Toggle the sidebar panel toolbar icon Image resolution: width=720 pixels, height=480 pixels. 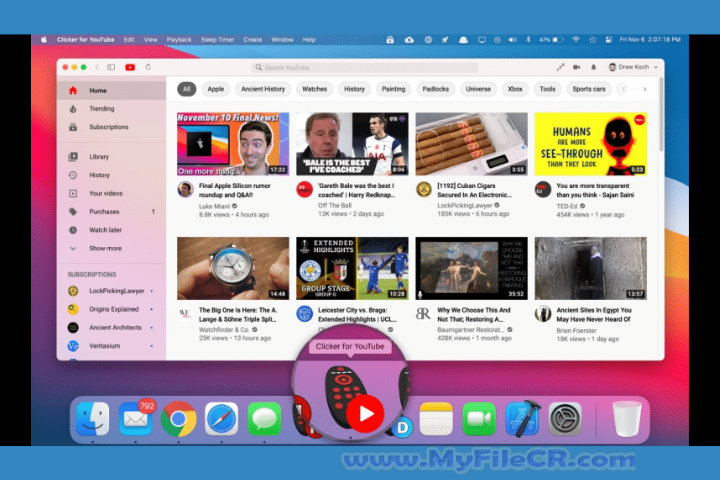pos(111,67)
